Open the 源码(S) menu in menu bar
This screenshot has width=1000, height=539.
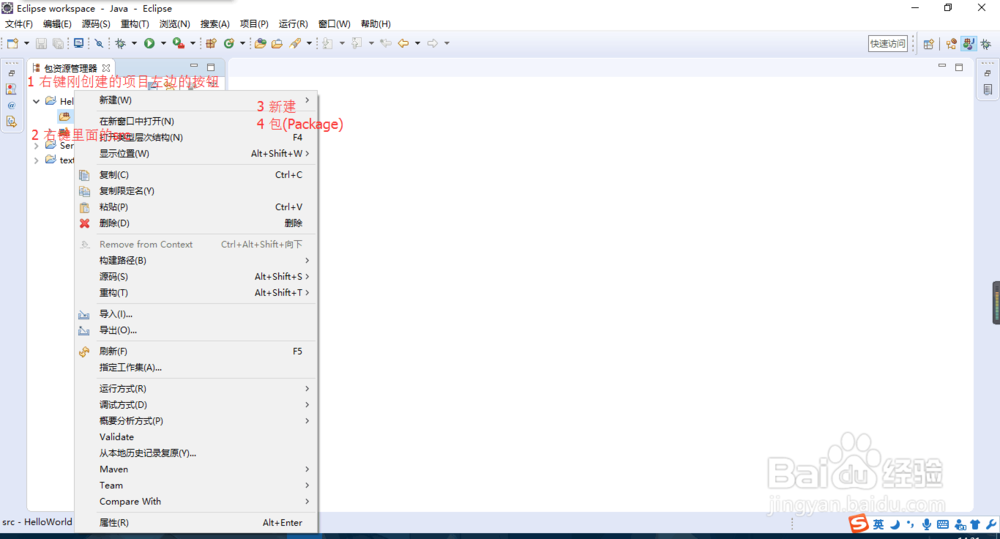[x=96, y=24]
